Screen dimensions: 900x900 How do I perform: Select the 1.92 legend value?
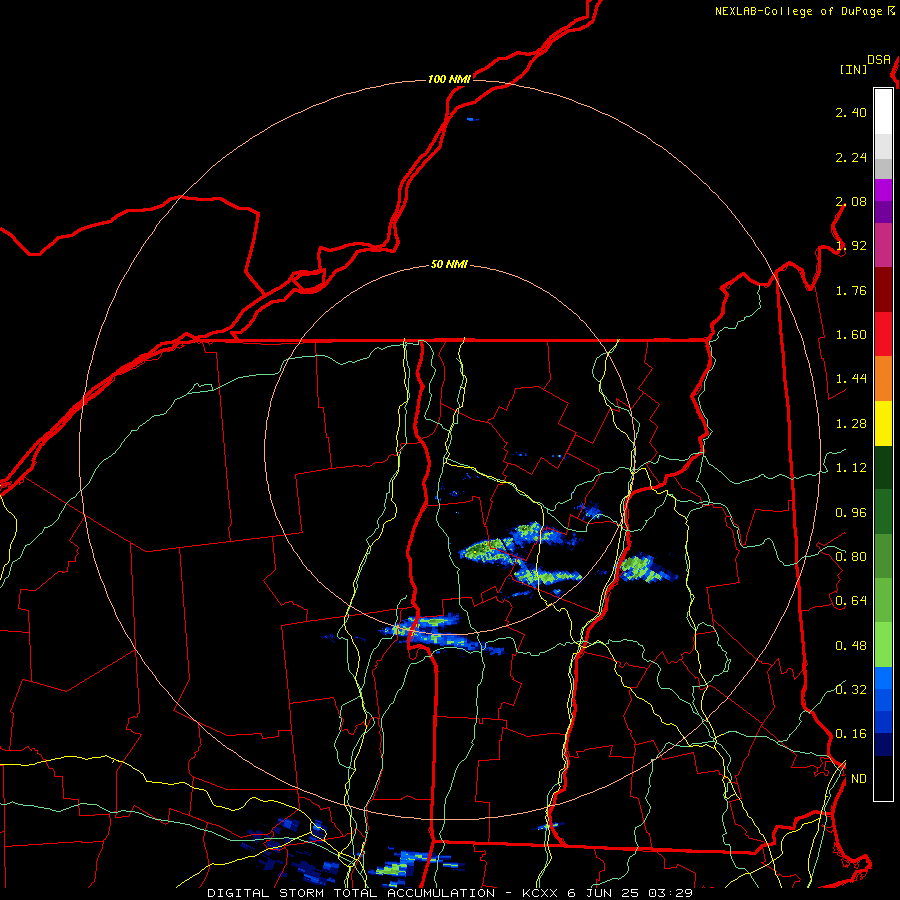tap(851, 246)
